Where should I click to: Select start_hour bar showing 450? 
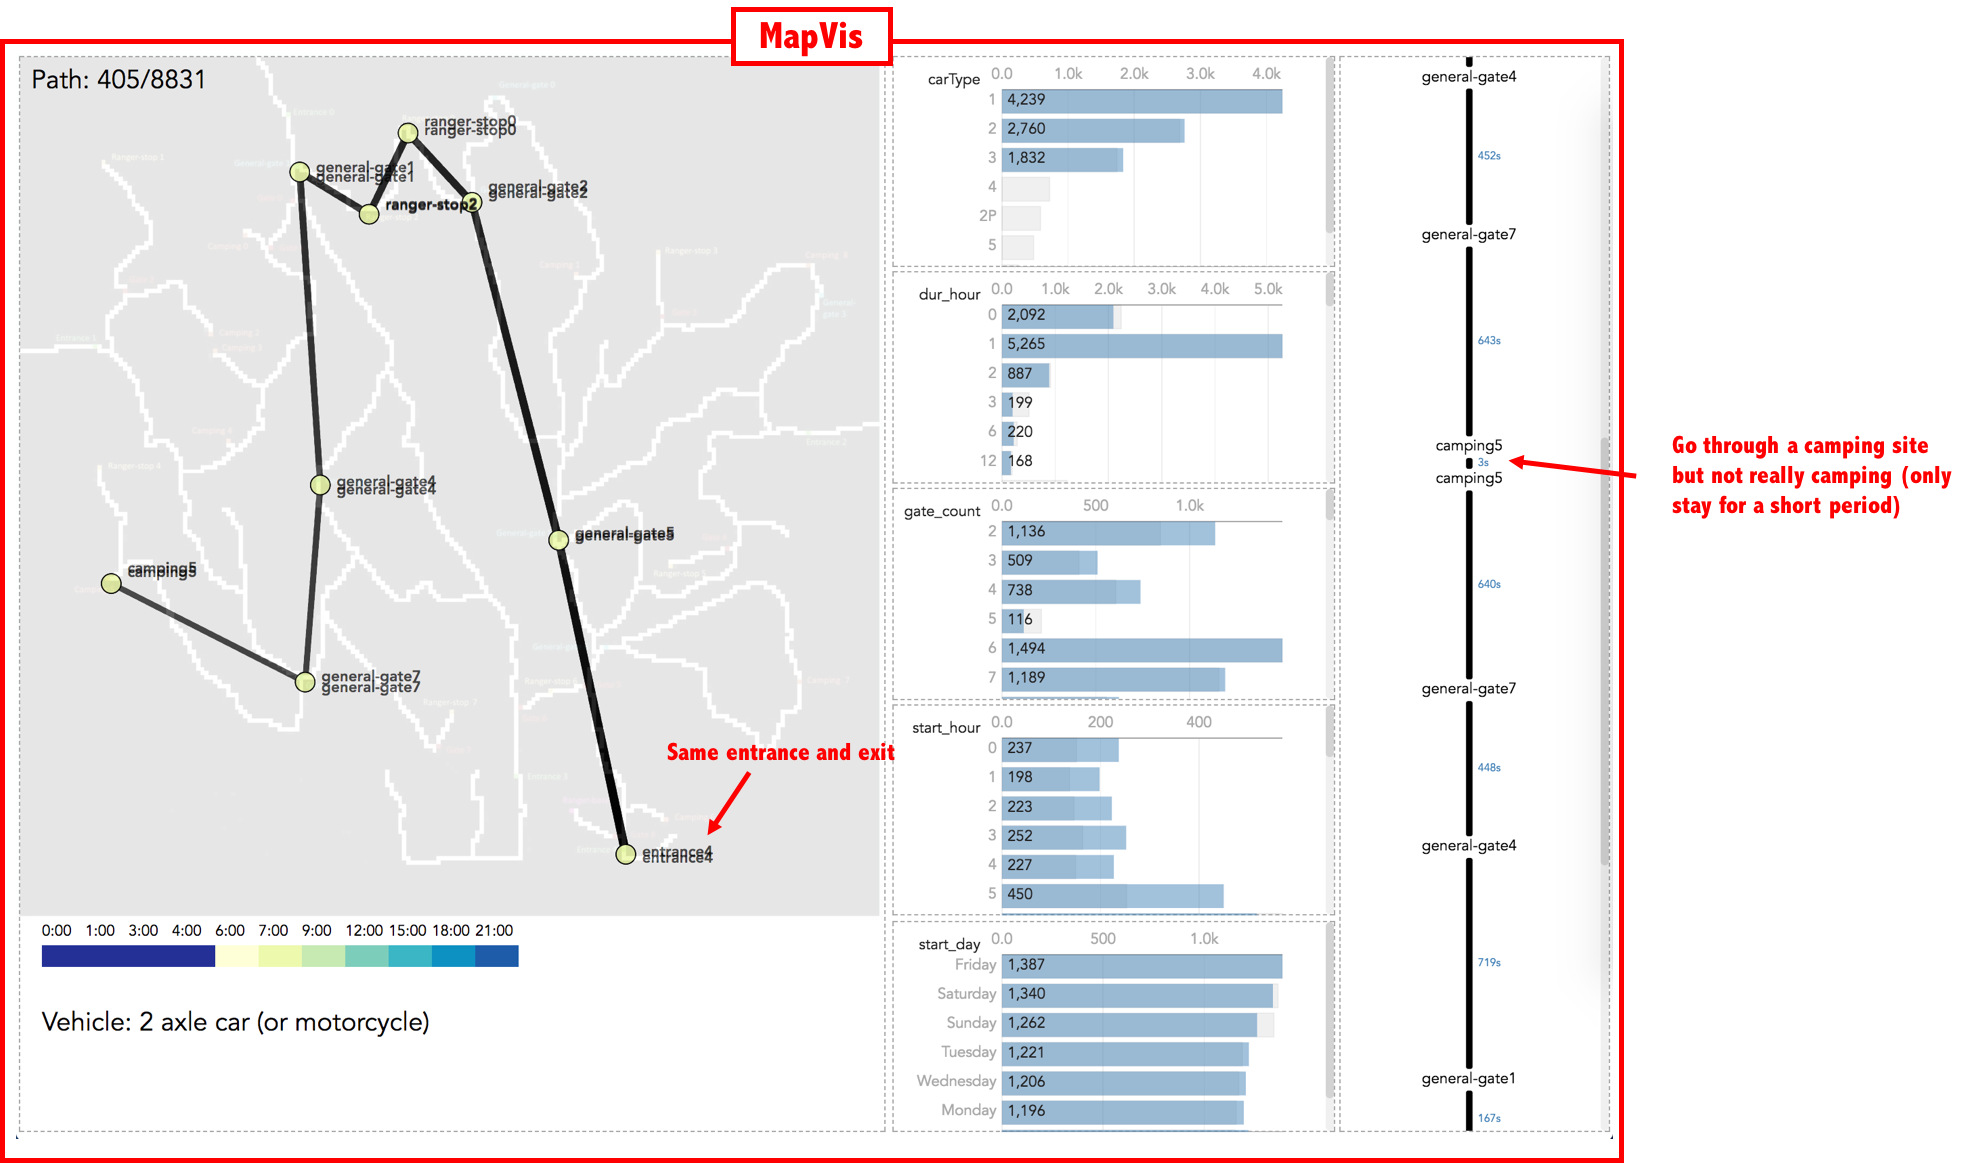point(1112,894)
